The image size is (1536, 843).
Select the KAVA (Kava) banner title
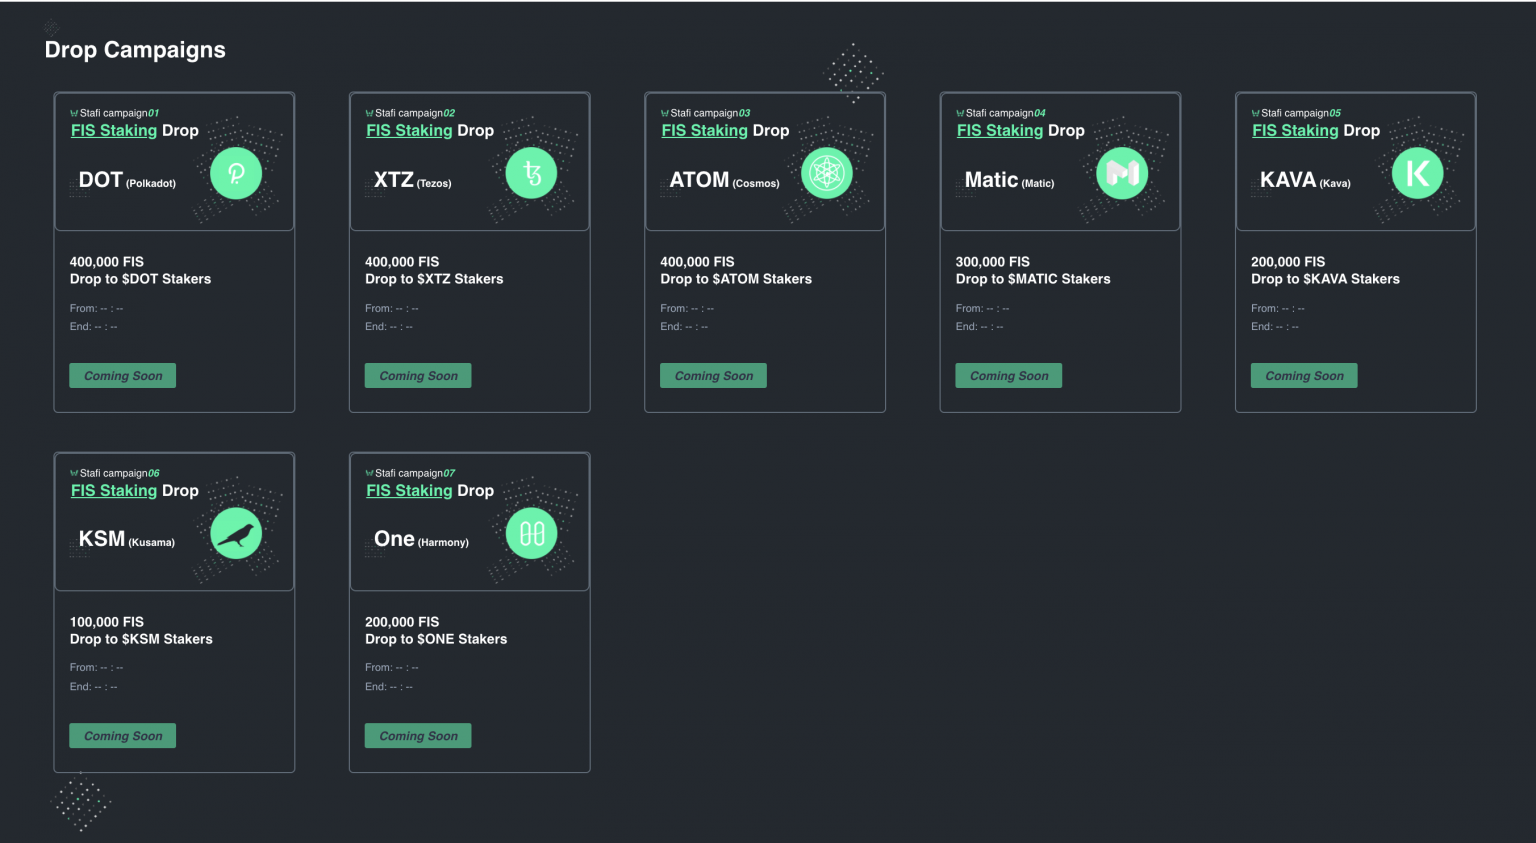coord(1305,180)
